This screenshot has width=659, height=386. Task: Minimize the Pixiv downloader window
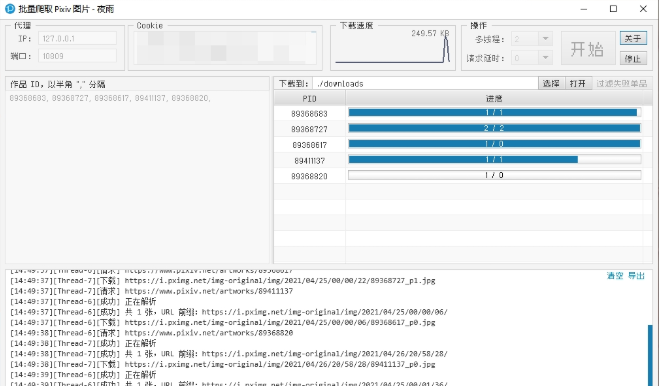tap(583, 9)
